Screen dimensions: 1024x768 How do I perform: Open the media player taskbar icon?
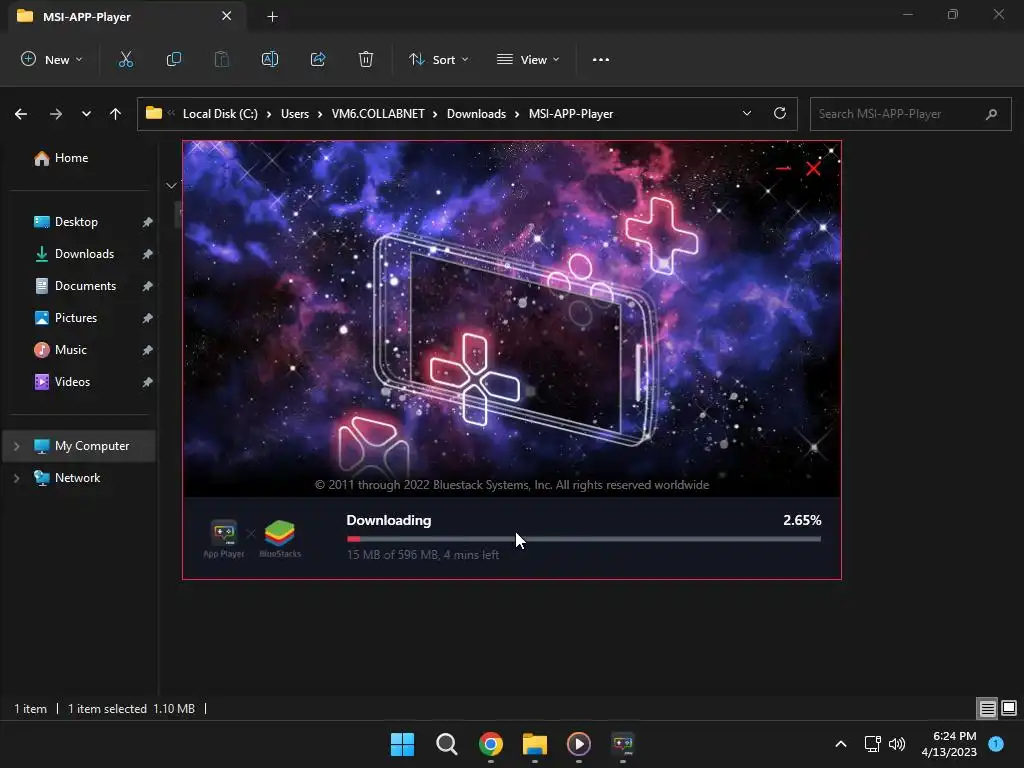(579, 744)
